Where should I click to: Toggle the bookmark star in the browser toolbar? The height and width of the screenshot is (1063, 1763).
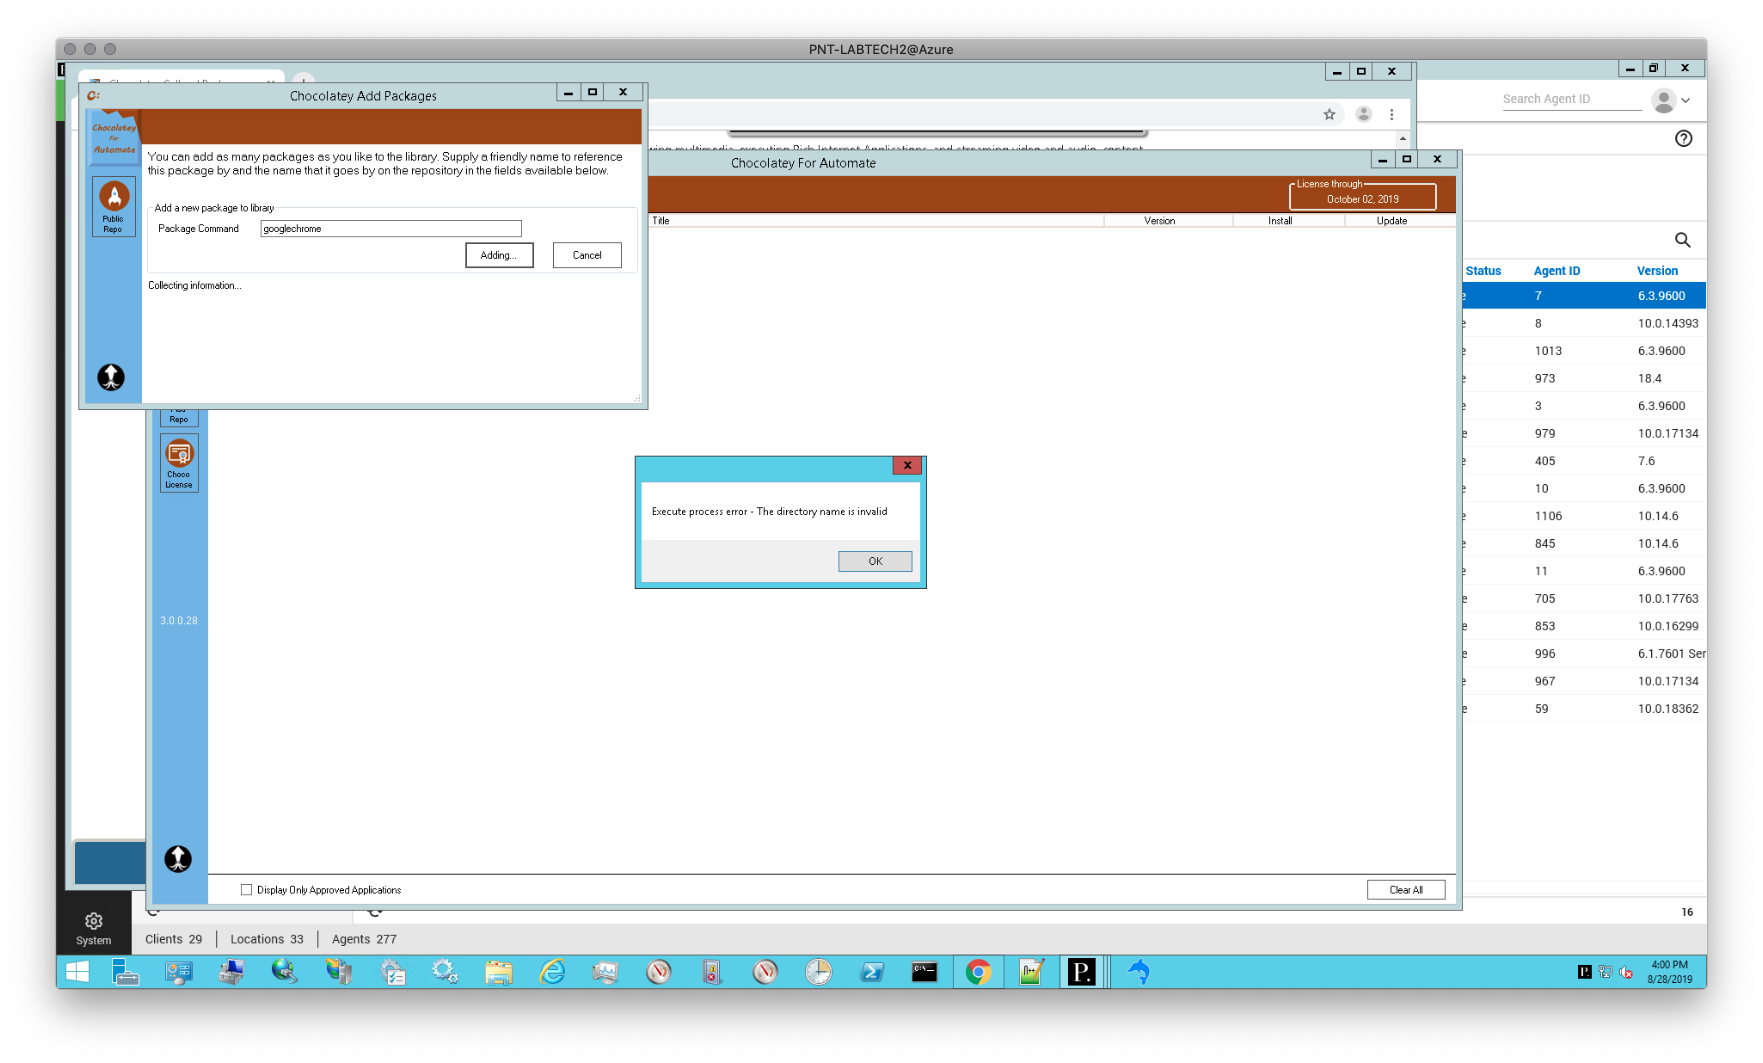(x=1329, y=114)
